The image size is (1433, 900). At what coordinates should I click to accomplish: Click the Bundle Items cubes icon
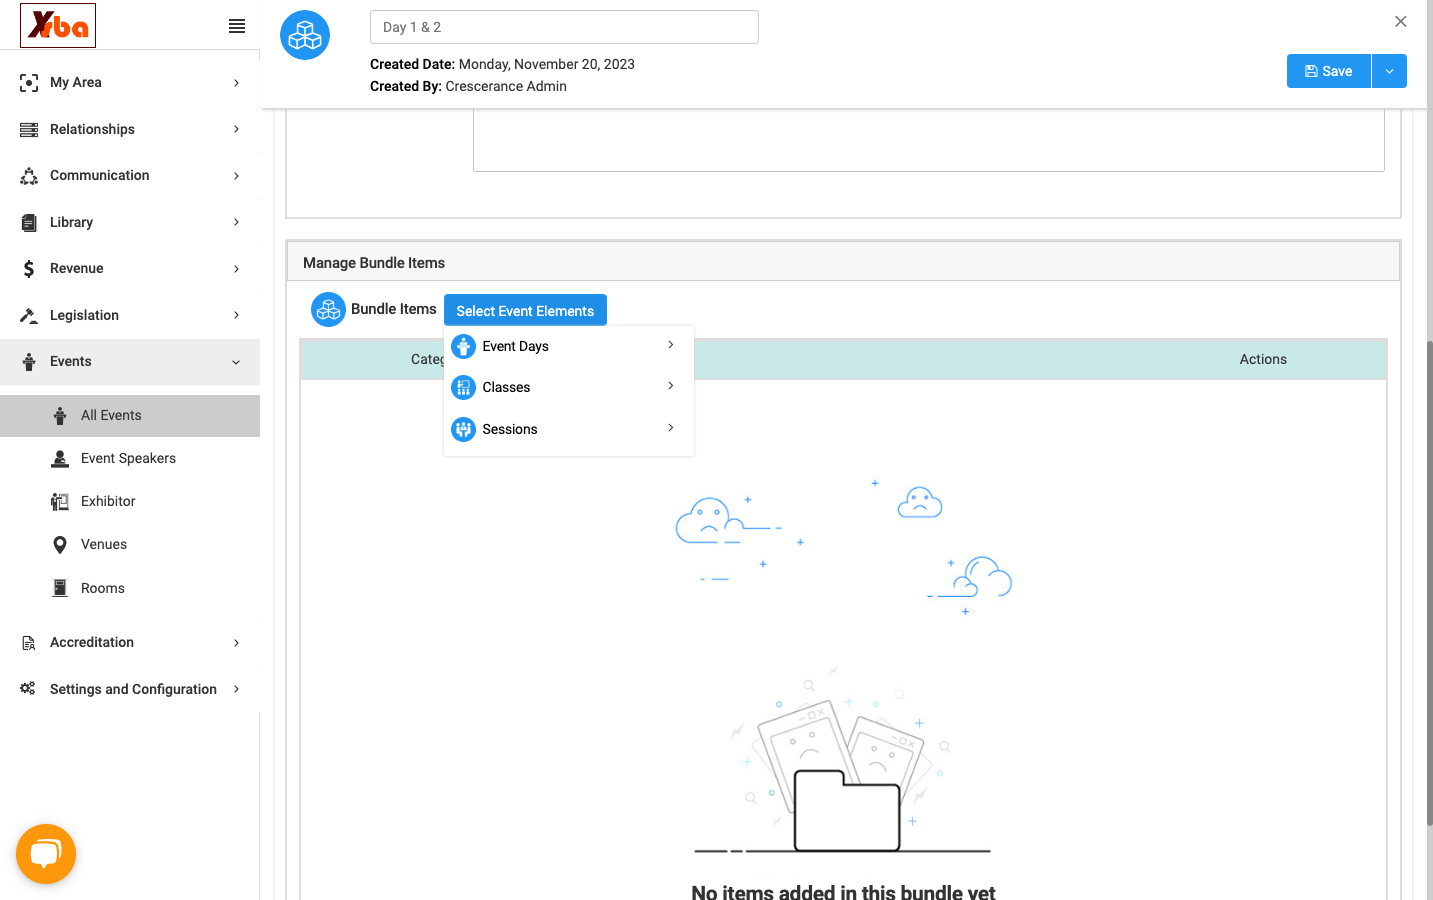328,310
